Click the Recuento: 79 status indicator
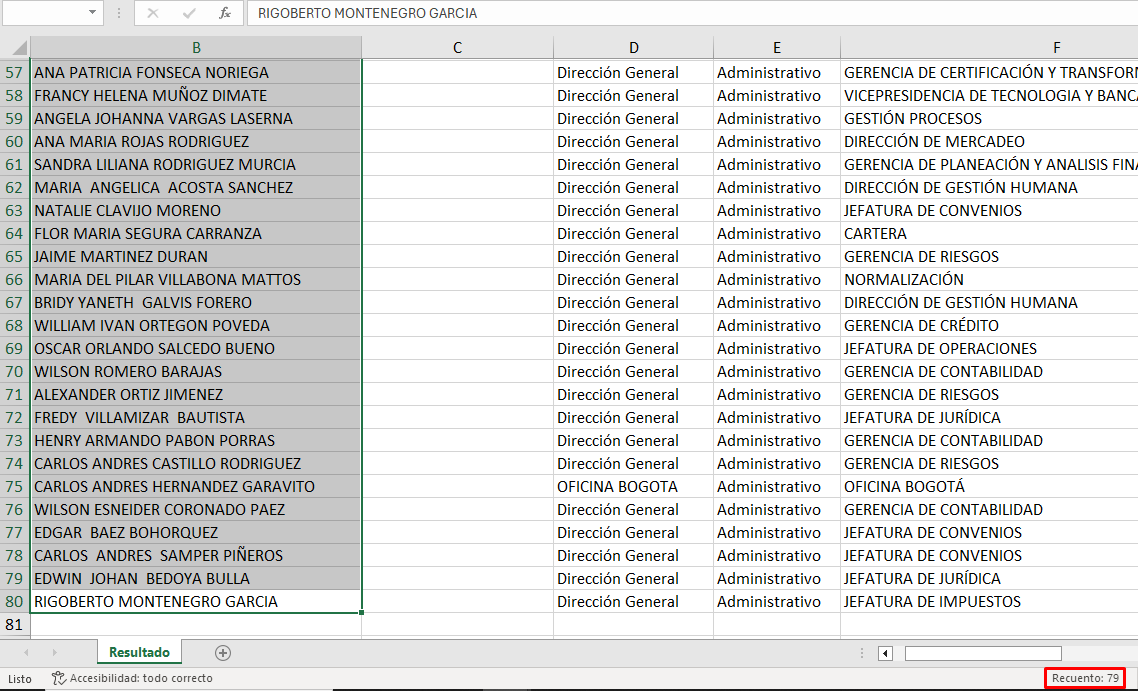 pyautogui.click(x=1085, y=678)
